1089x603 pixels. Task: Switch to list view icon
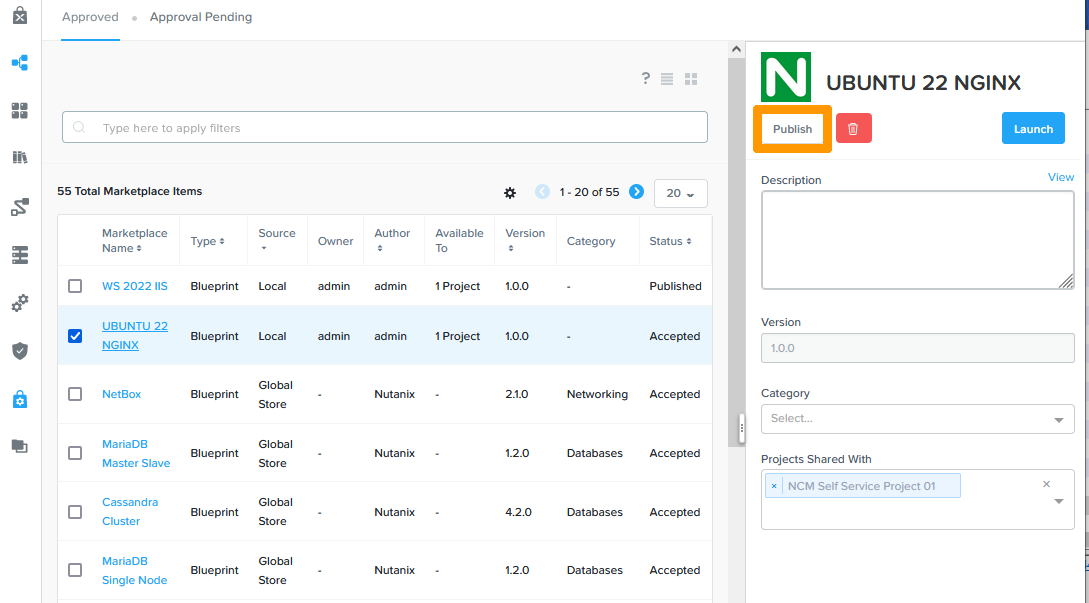(x=667, y=79)
